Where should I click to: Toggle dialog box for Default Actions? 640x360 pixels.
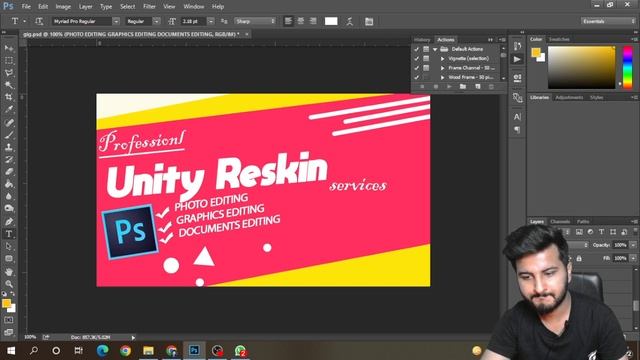pyautogui.click(x=426, y=49)
